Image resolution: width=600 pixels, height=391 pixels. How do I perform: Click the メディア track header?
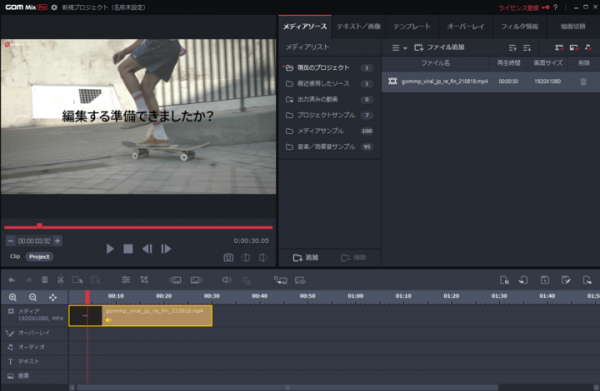click(x=35, y=315)
